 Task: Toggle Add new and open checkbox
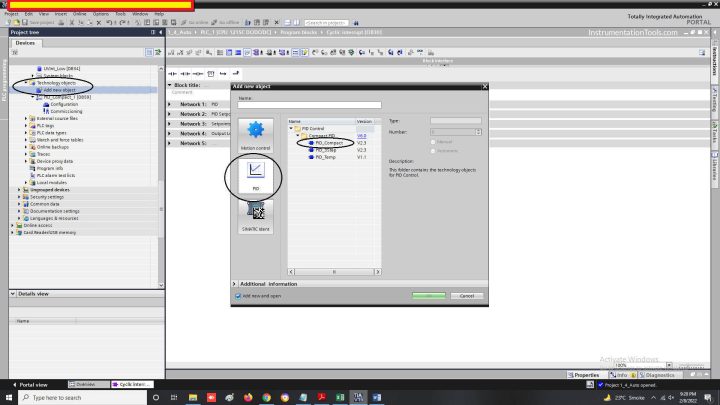[238, 296]
